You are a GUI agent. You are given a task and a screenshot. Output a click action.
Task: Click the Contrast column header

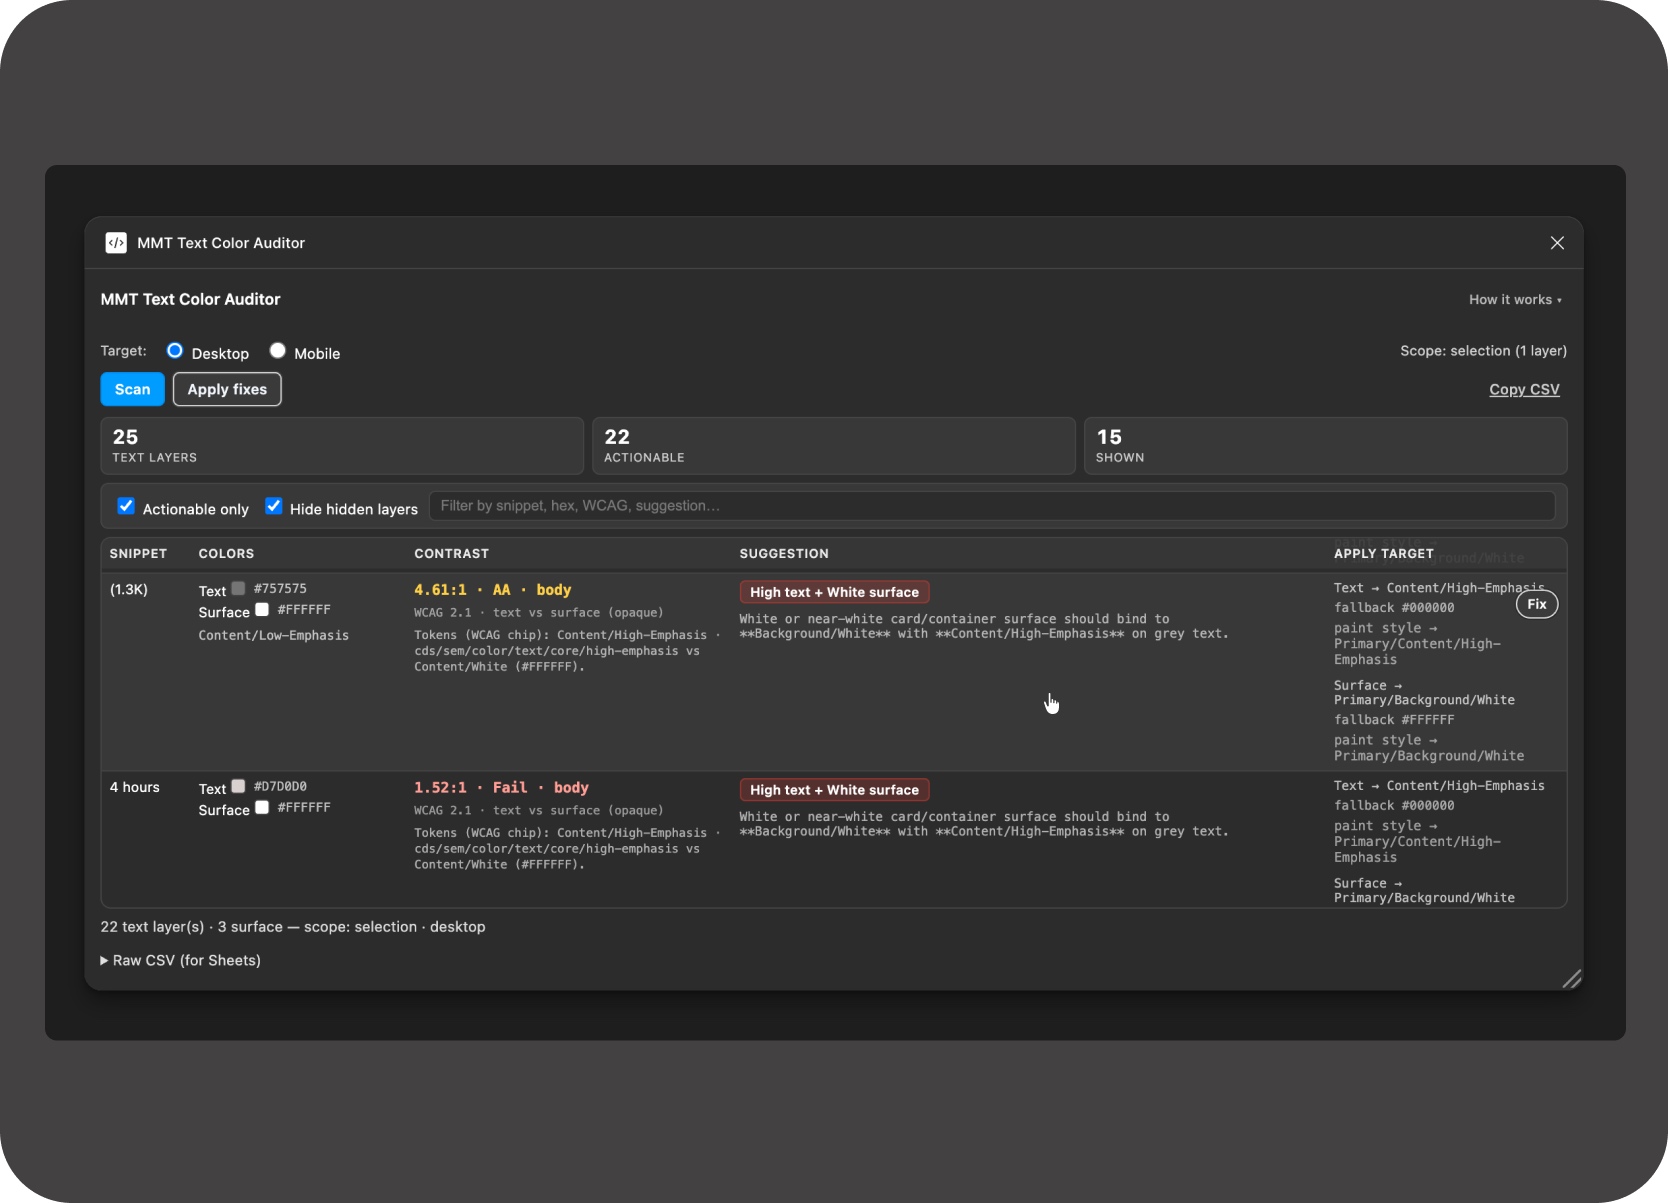tap(452, 553)
